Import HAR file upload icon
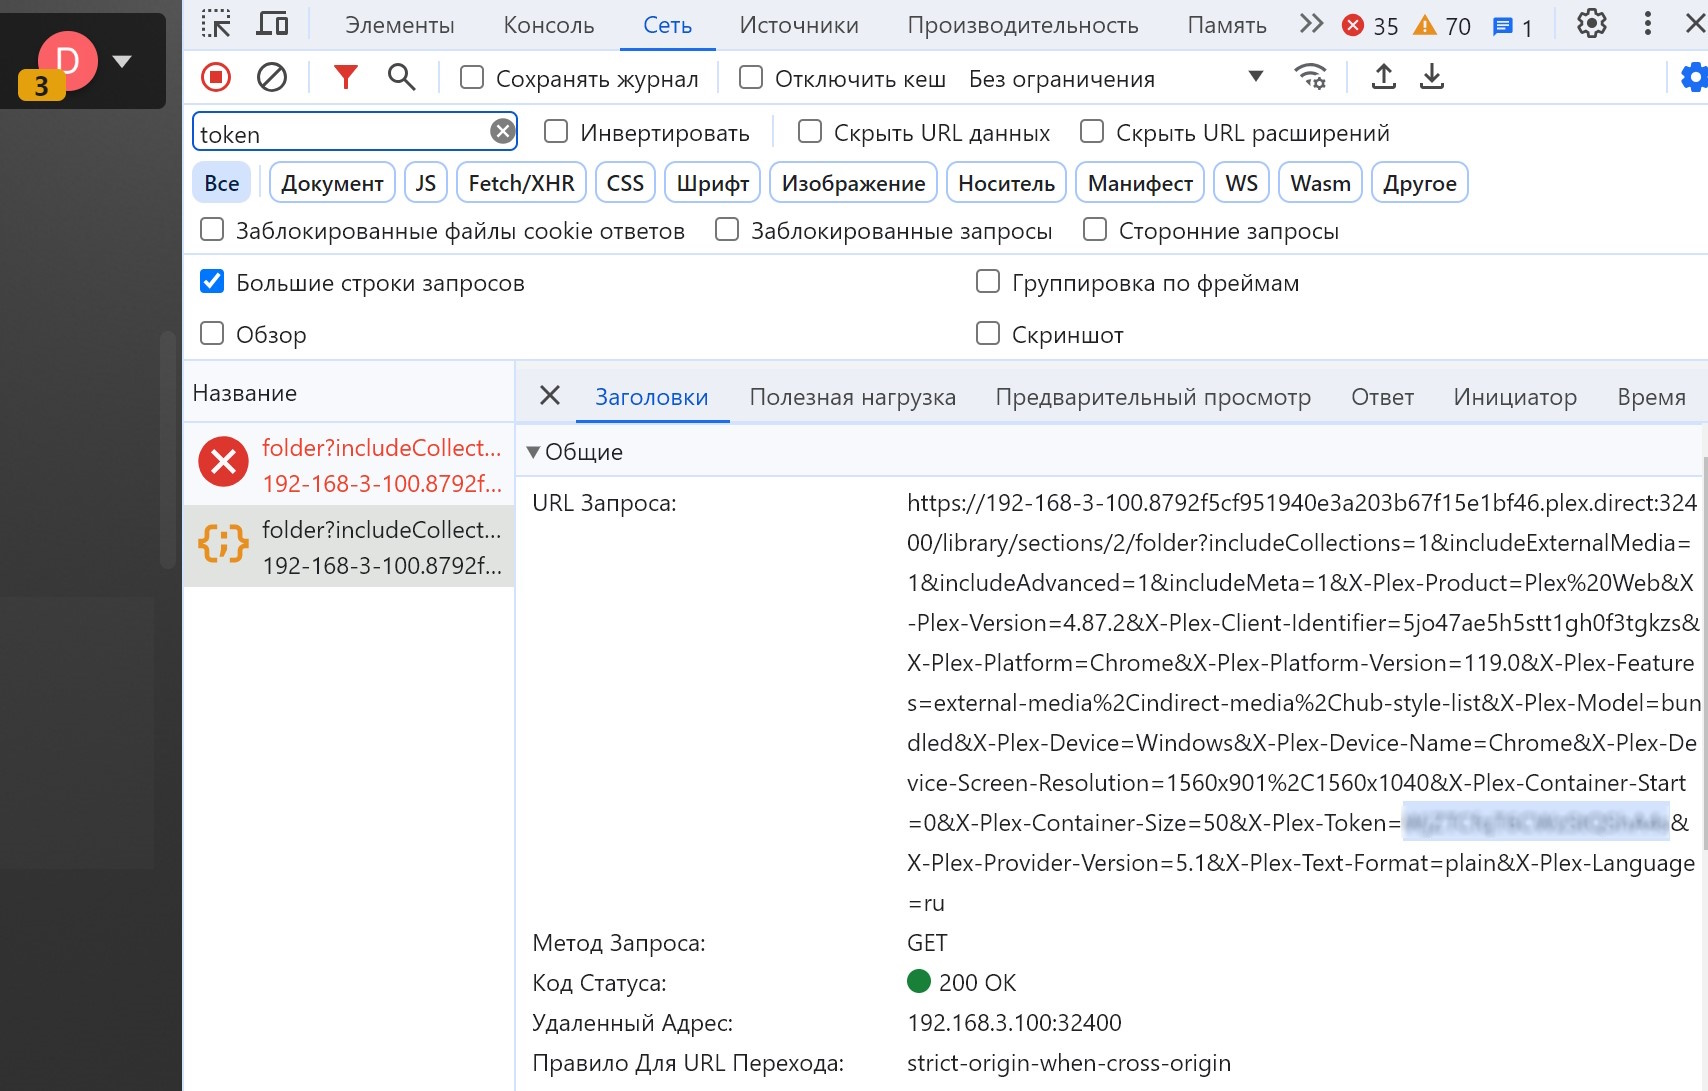This screenshot has width=1708, height=1091. pyautogui.click(x=1384, y=77)
